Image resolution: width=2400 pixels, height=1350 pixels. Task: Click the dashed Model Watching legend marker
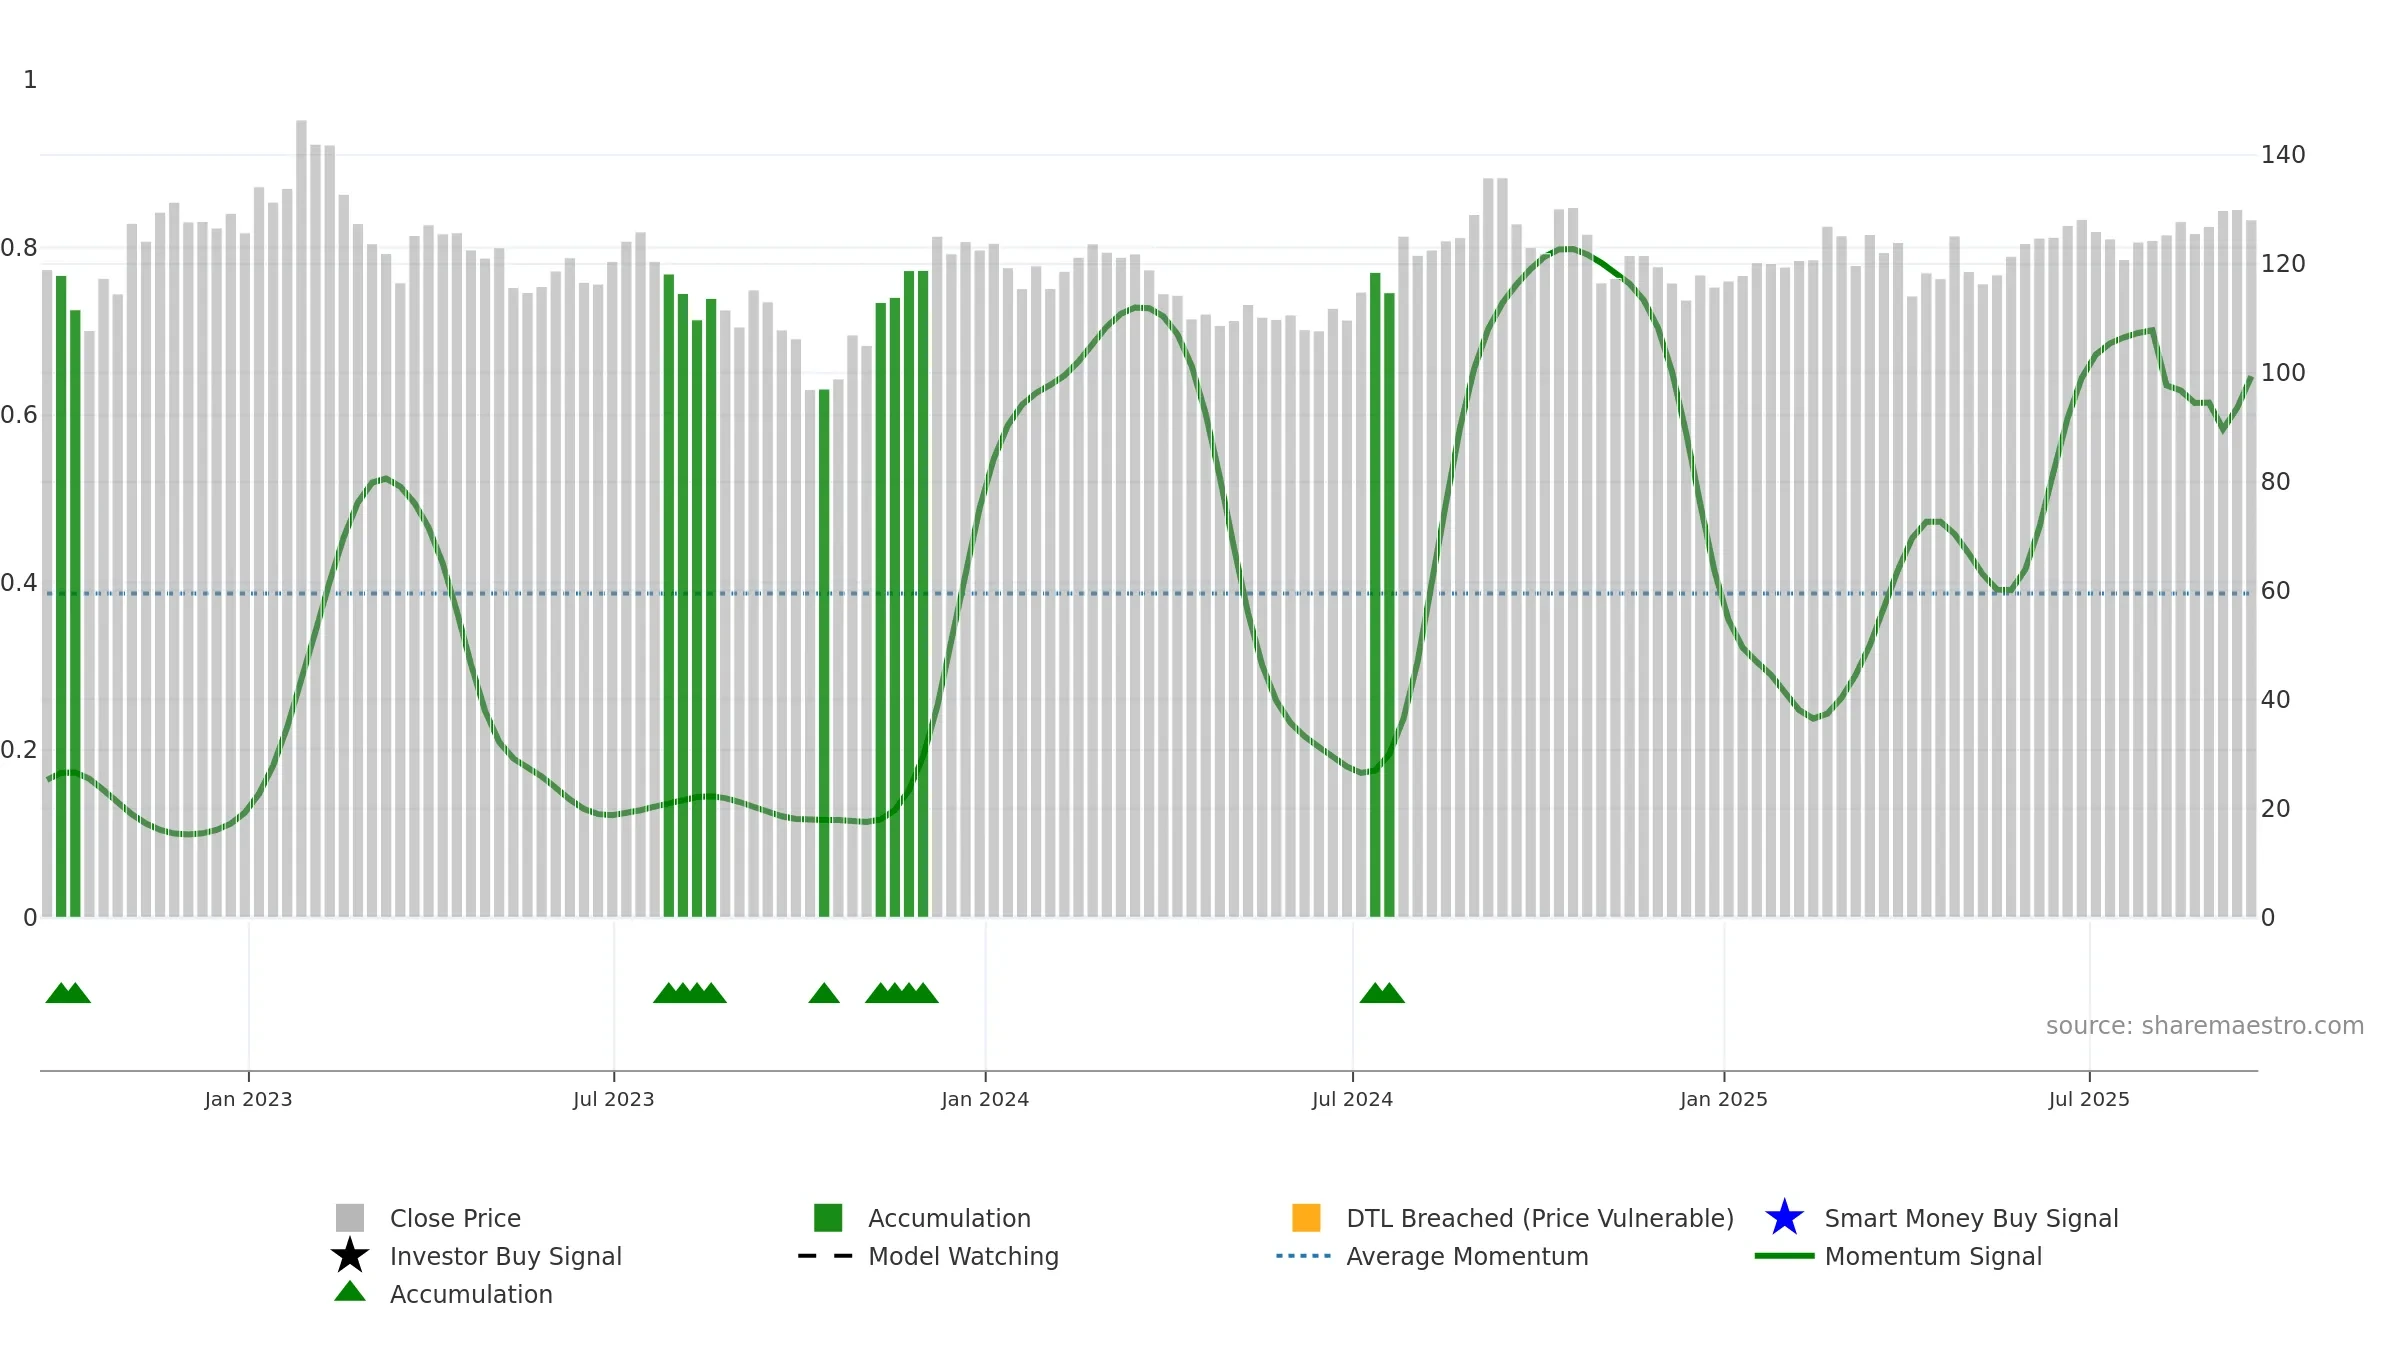pyautogui.click(x=825, y=1255)
